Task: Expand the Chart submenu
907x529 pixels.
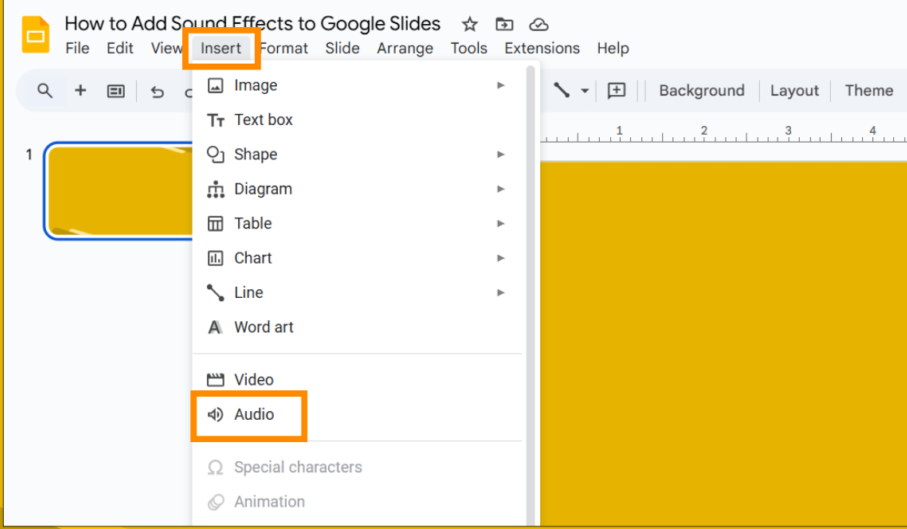Action: (500, 258)
